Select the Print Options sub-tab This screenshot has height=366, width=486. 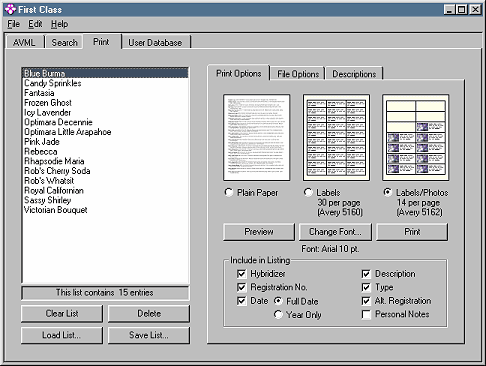coord(239,73)
